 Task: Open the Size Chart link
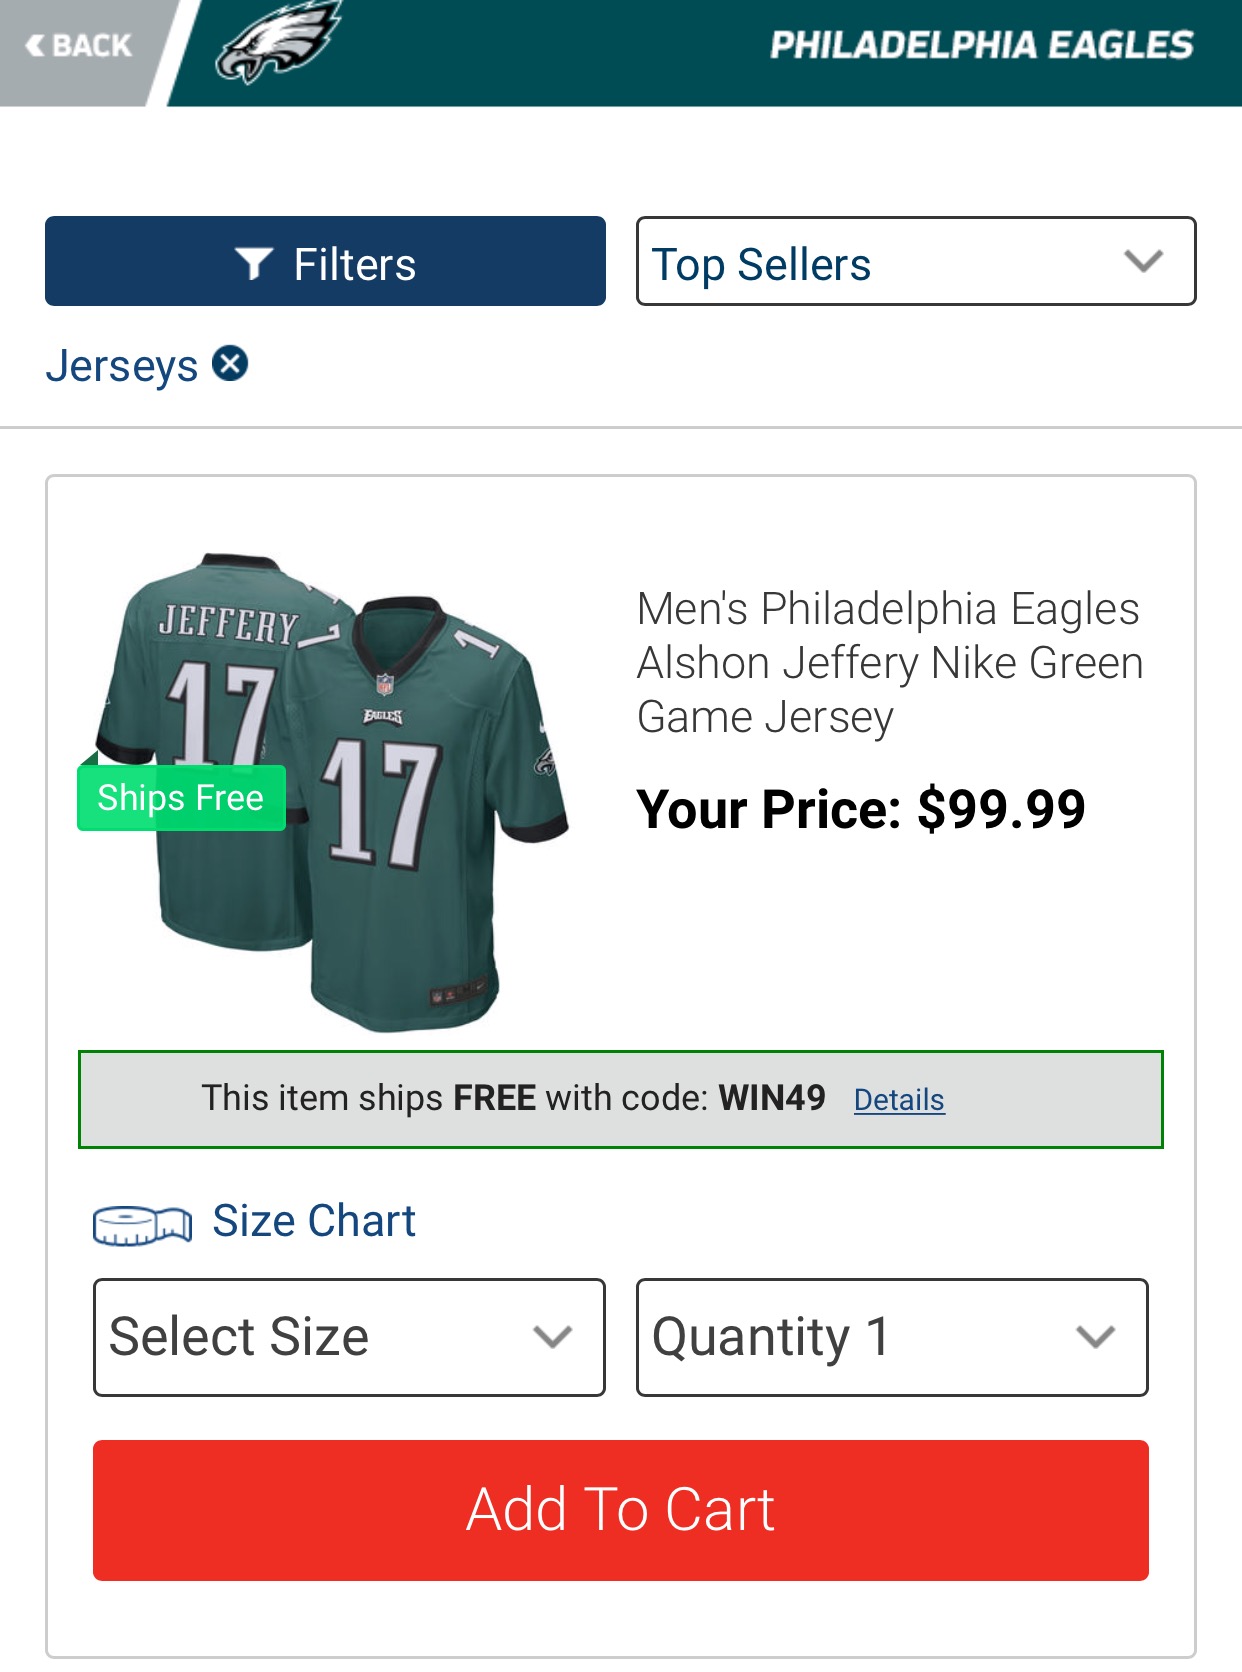click(x=314, y=1221)
